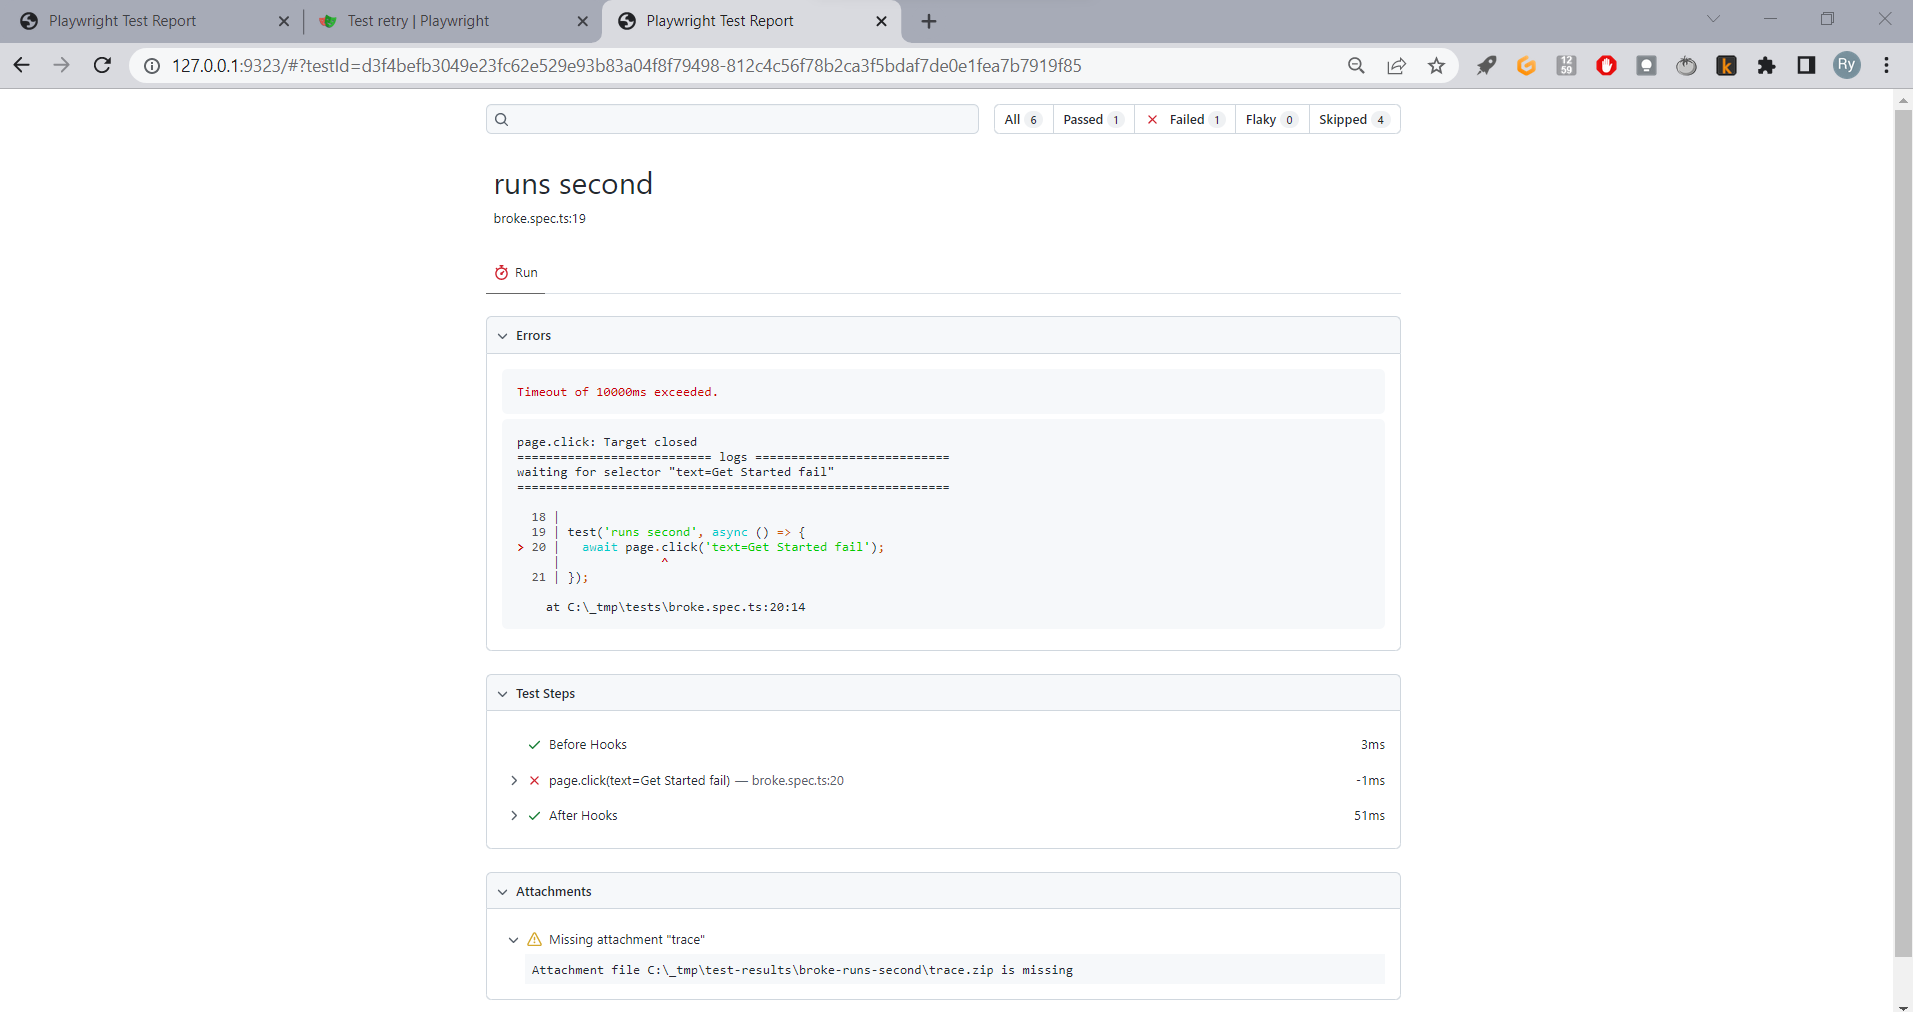Viewport: 1913px width, 1012px height.
Task: Select the Run tab
Action: tap(516, 273)
